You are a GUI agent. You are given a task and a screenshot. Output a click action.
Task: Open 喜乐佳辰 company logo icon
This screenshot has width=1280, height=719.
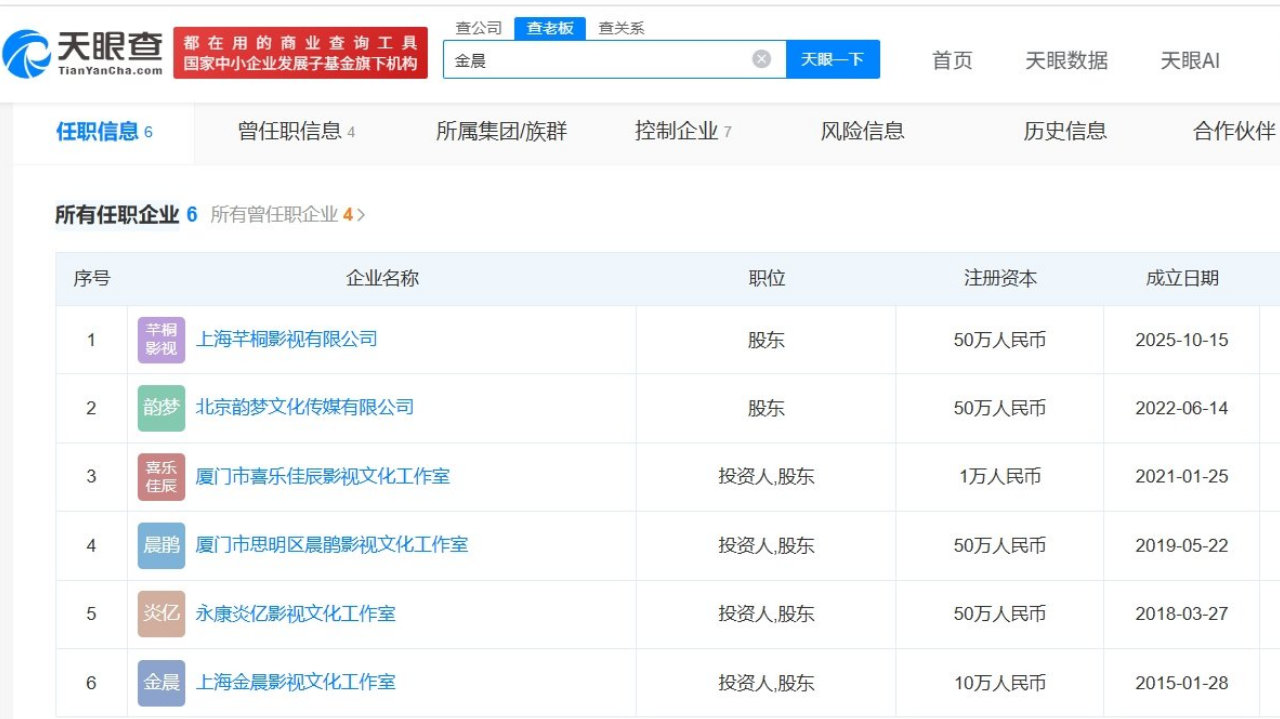click(x=161, y=477)
